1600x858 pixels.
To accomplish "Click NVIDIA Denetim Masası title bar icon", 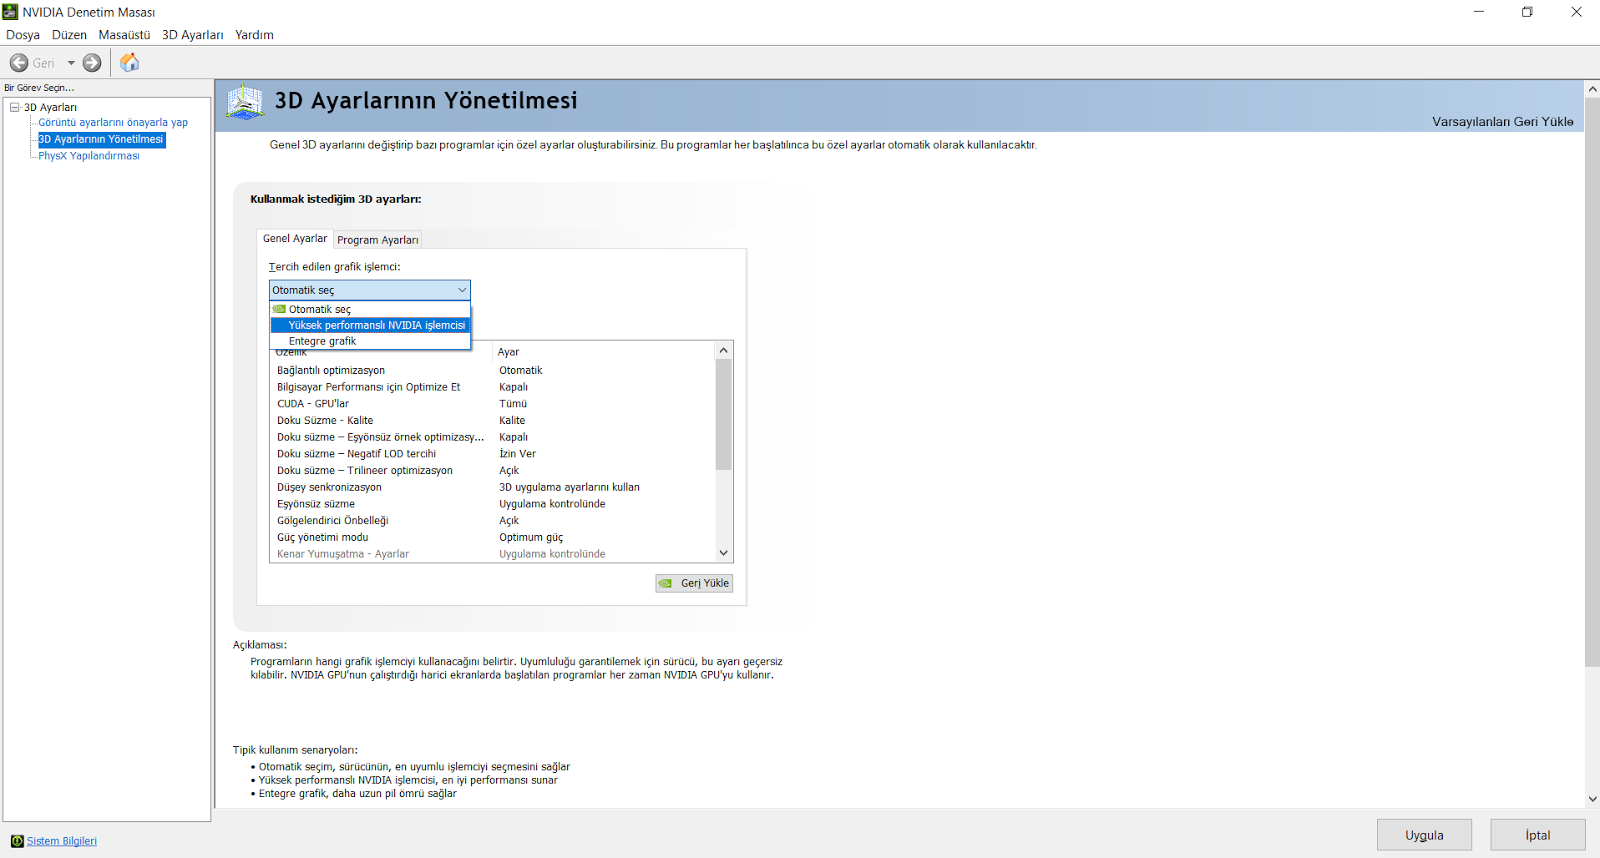I will [11, 12].
